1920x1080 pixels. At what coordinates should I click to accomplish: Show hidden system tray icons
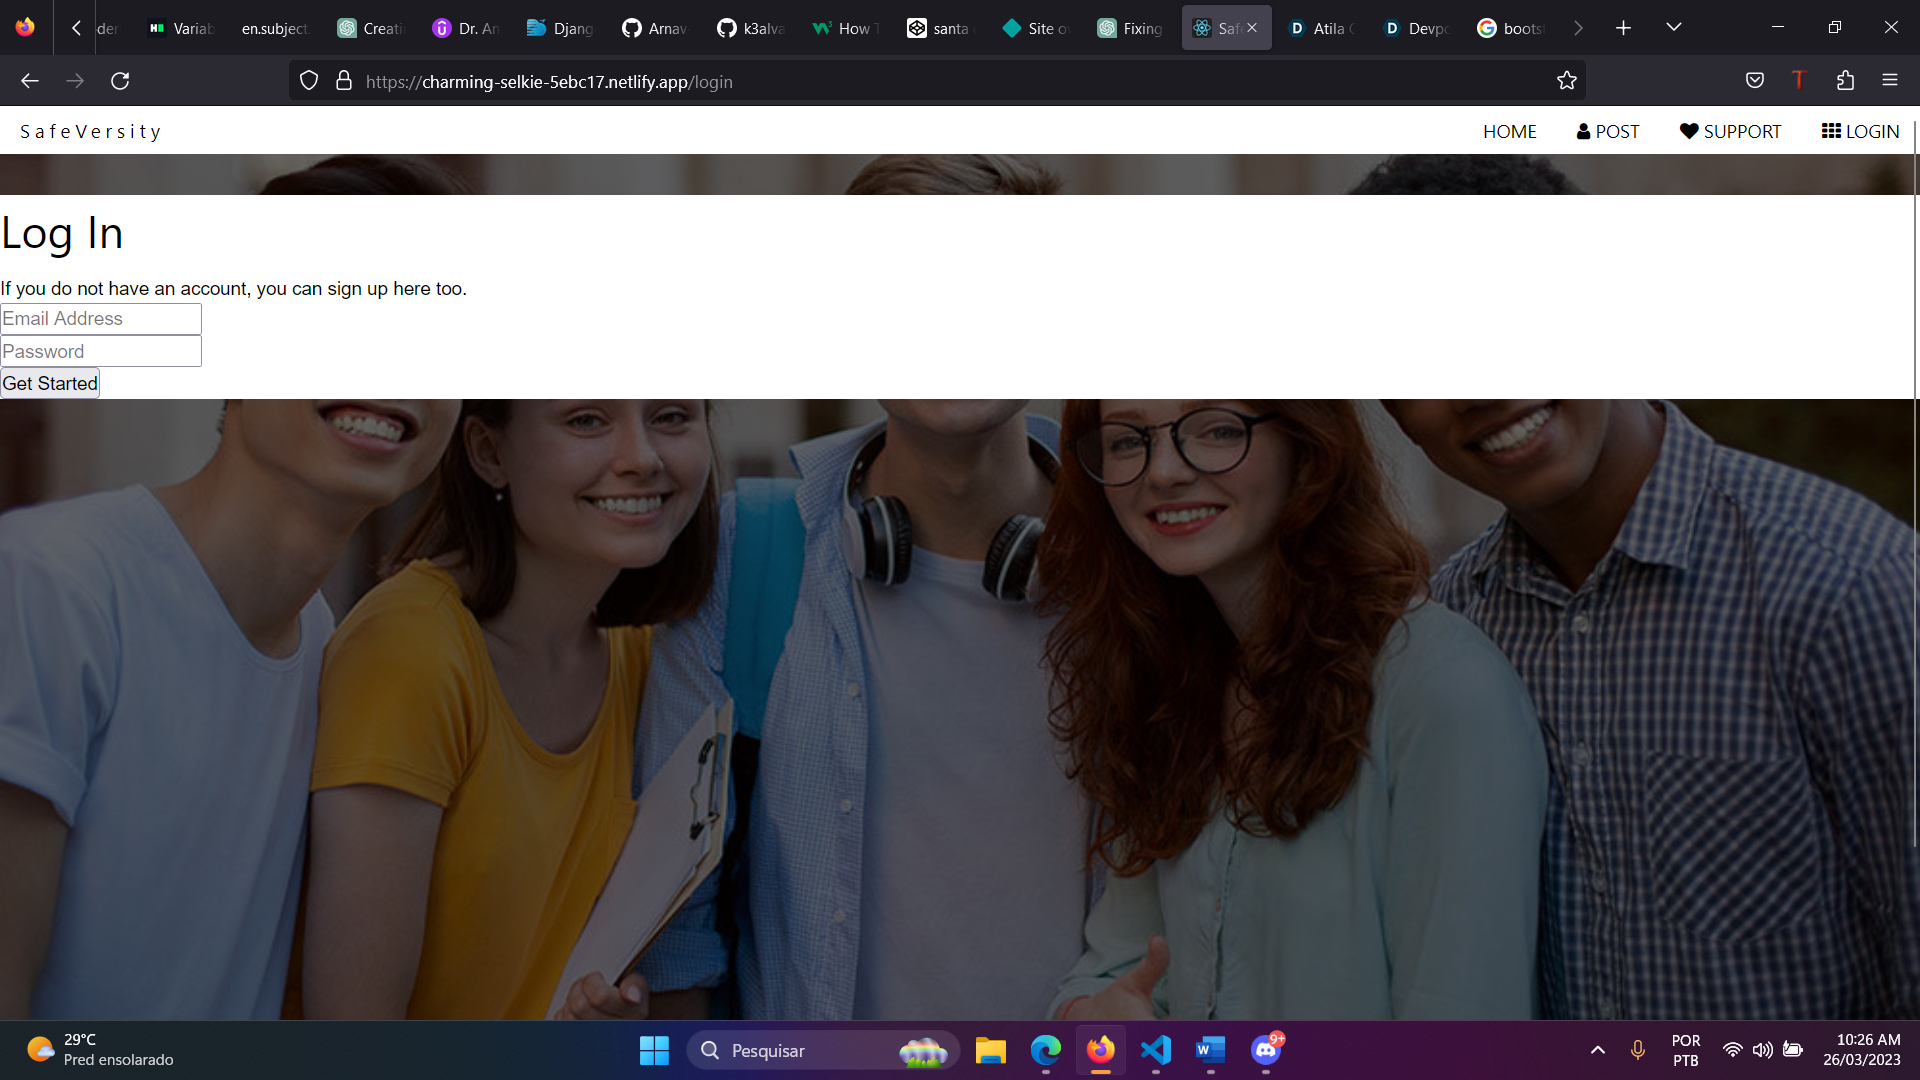pyautogui.click(x=1597, y=1050)
